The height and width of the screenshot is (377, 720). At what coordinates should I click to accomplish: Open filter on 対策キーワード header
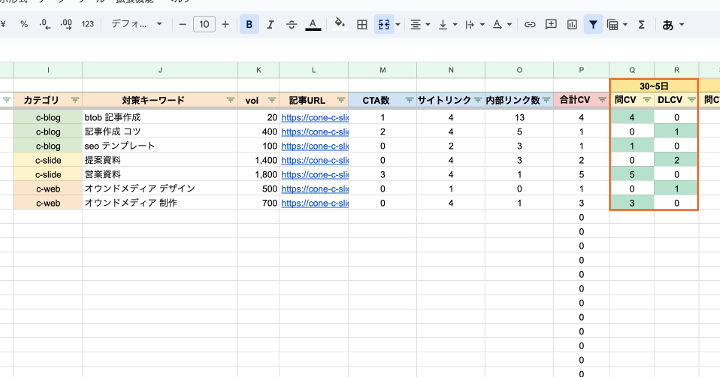[x=231, y=100]
